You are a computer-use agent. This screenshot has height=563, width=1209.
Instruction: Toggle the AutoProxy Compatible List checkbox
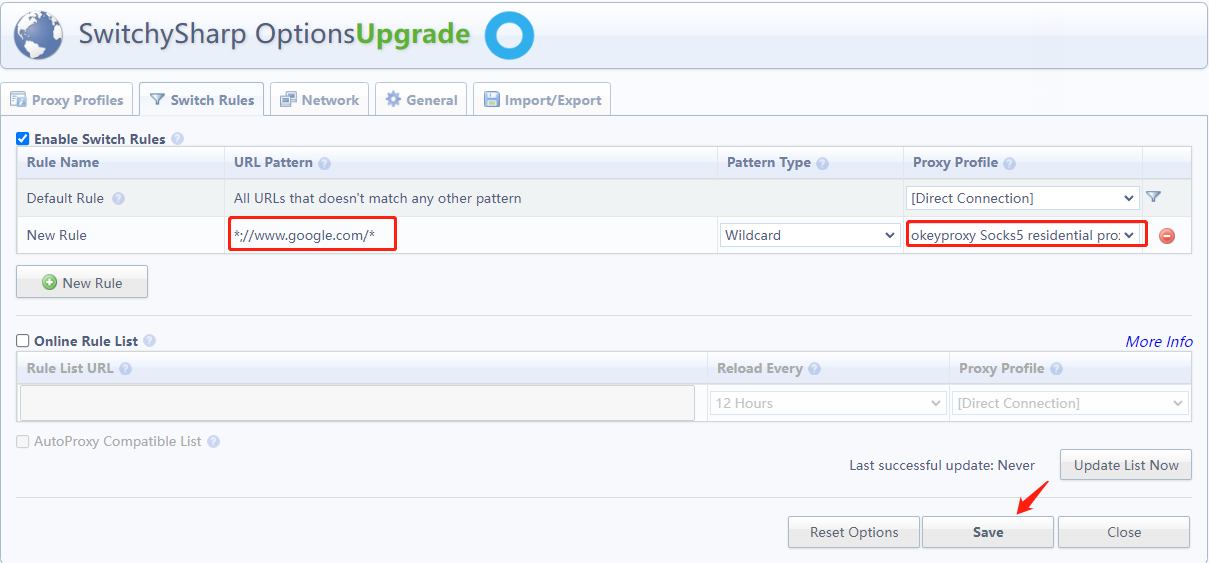pos(23,441)
